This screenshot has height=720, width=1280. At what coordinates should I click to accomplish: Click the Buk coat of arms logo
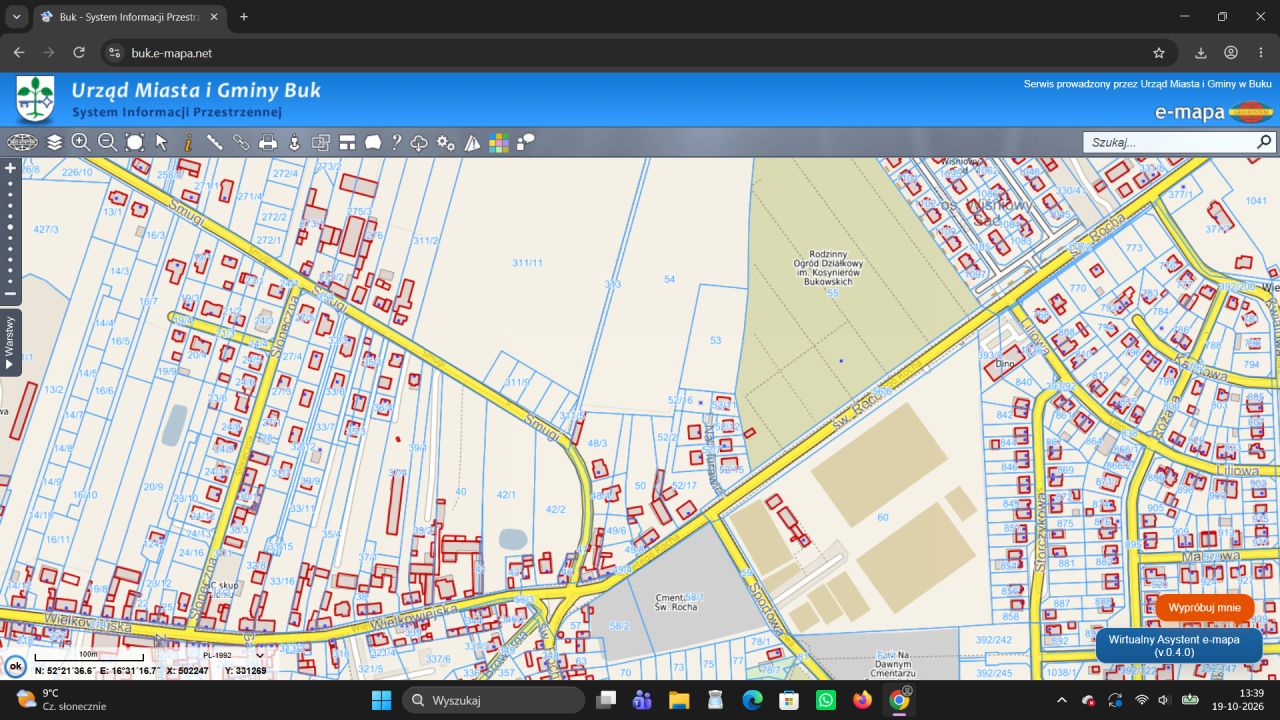click(36, 99)
